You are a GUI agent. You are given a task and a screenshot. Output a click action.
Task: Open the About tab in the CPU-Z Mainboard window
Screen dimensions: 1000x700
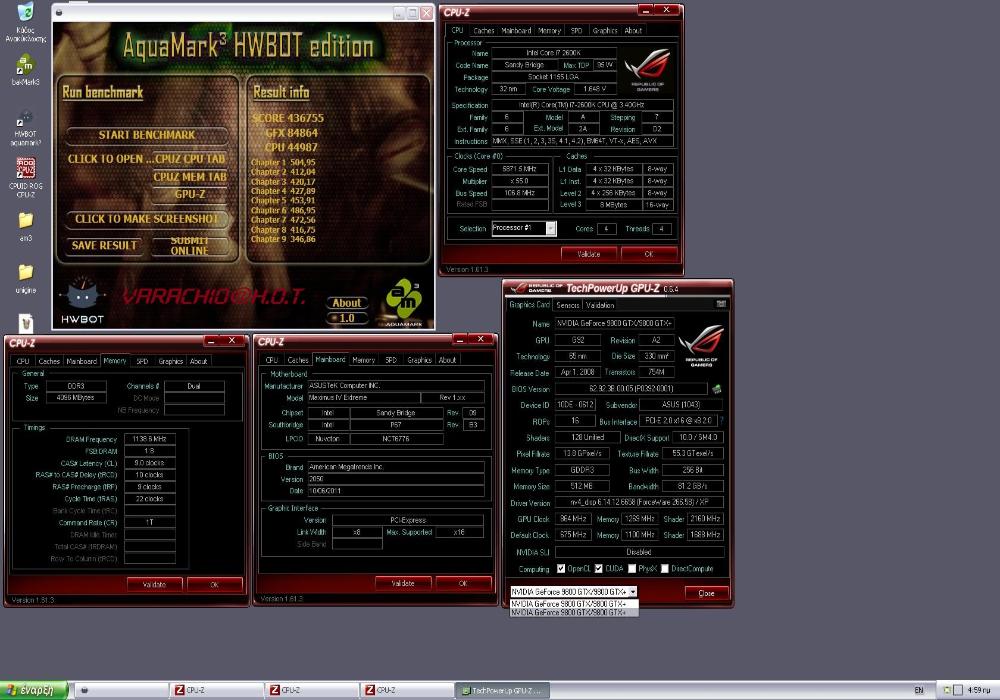(x=447, y=360)
